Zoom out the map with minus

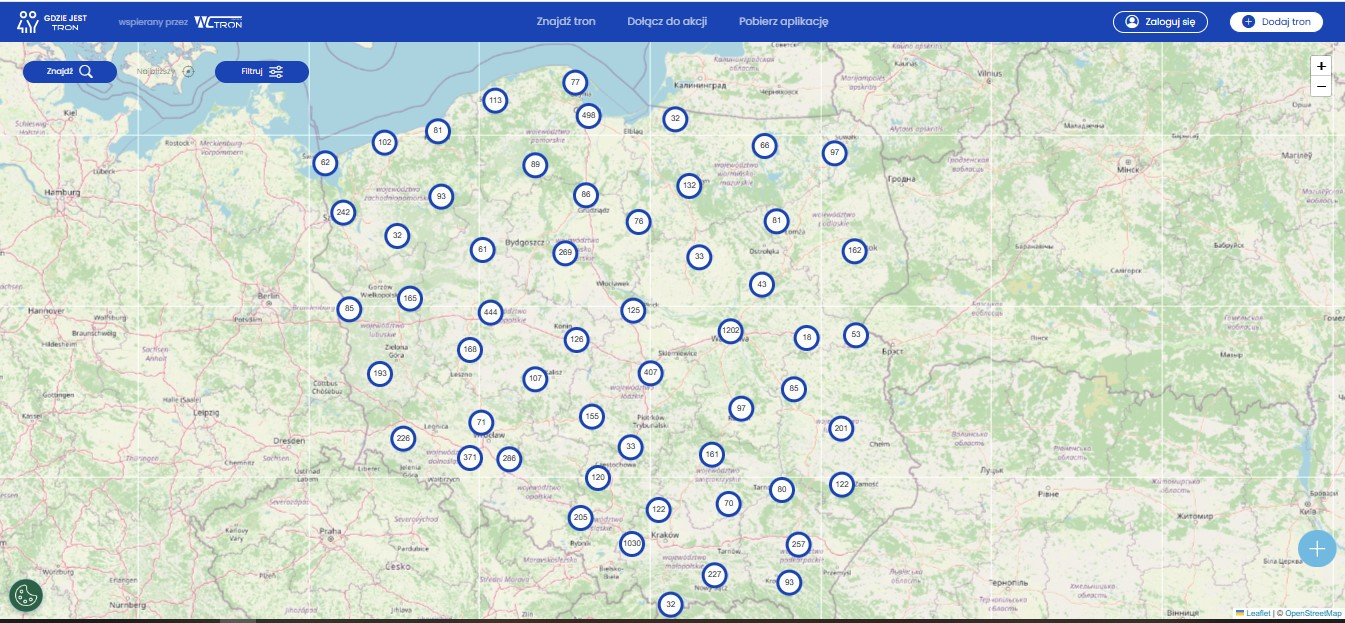pyautogui.click(x=1321, y=87)
